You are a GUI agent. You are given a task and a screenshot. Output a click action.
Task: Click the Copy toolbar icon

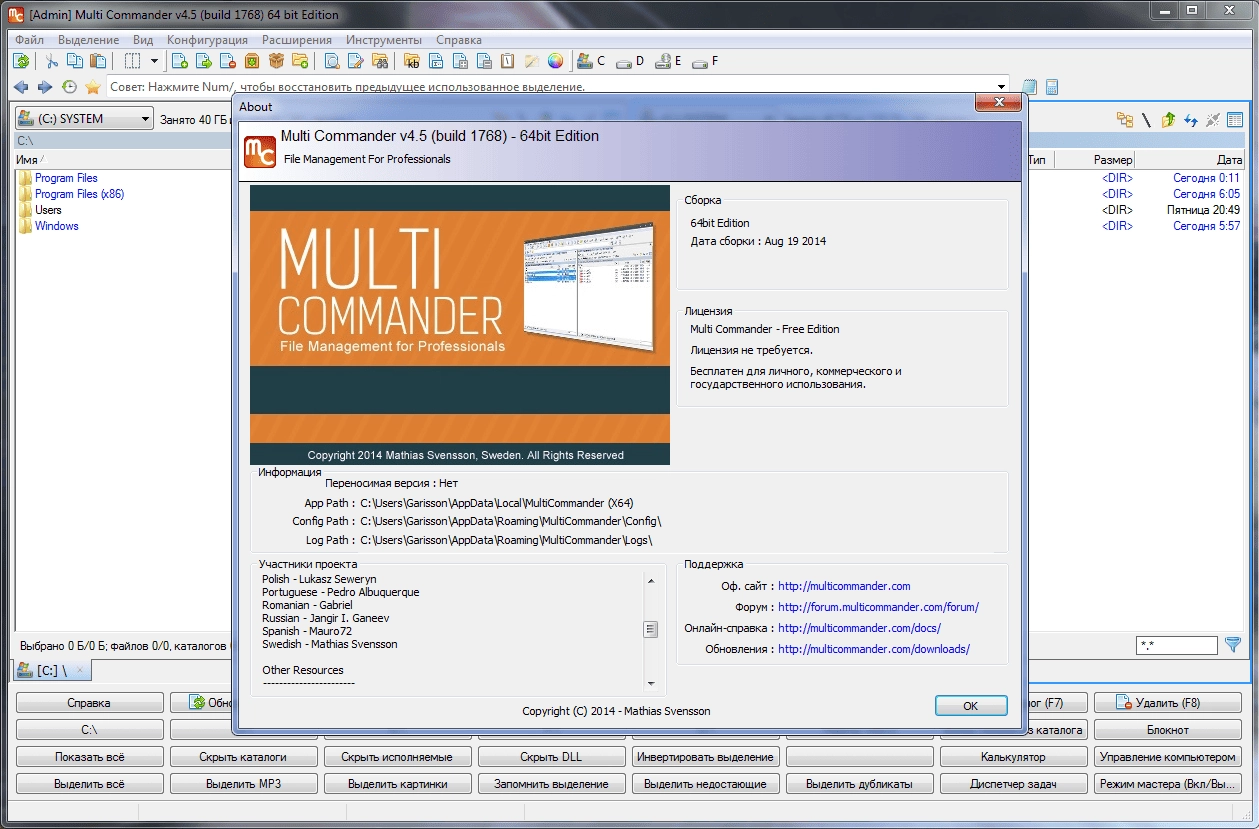click(x=73, y=61)
